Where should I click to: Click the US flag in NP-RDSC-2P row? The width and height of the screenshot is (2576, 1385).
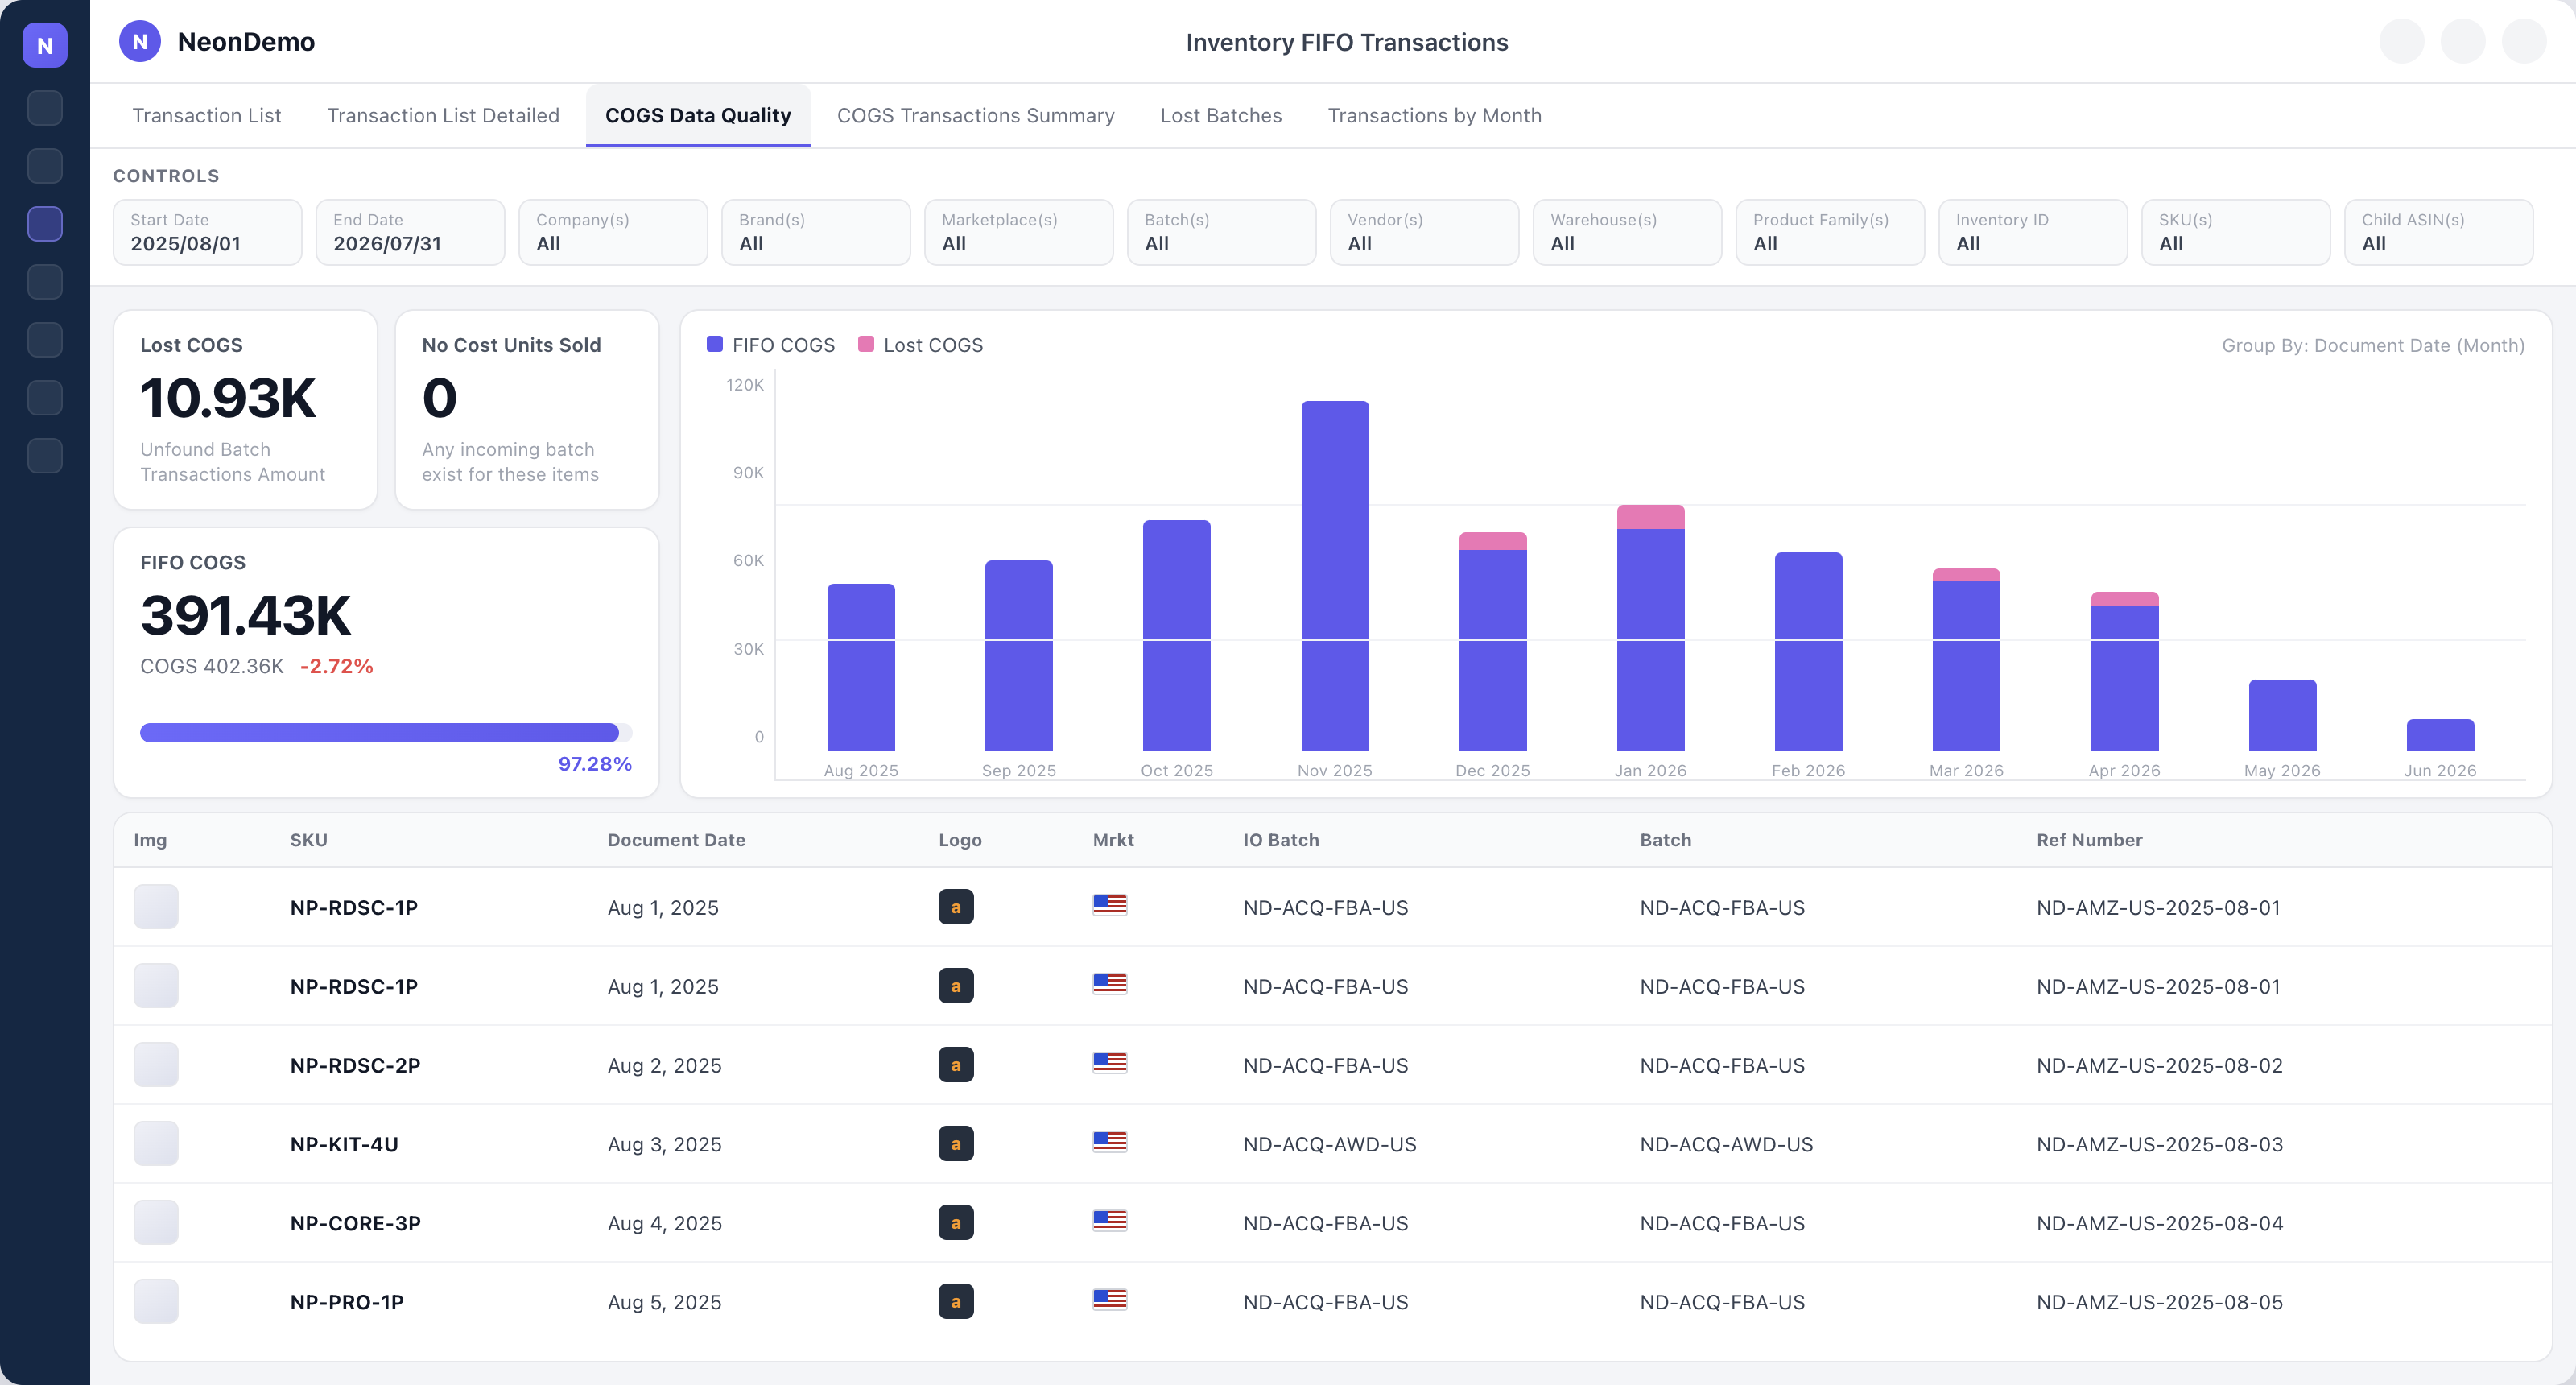[1110, 1062]
